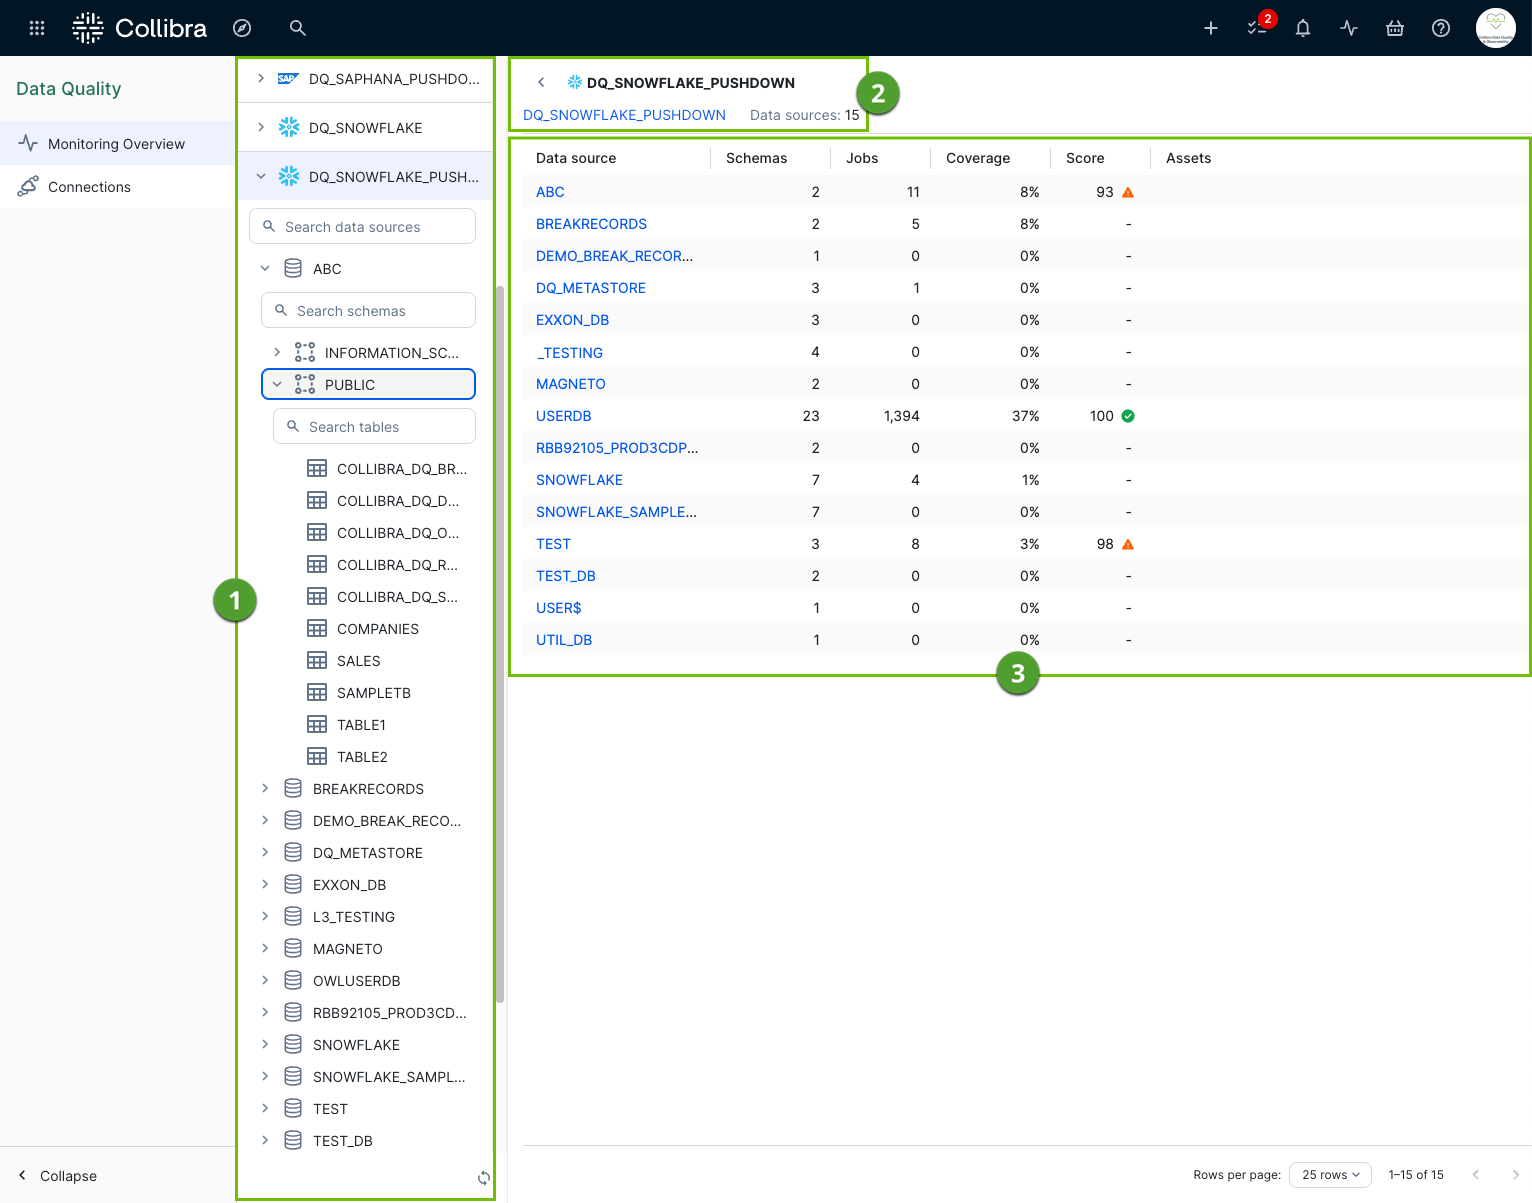Switch to the Connections sidebar section
This screenshot has width=1532, height=1203.
[89, 186]
